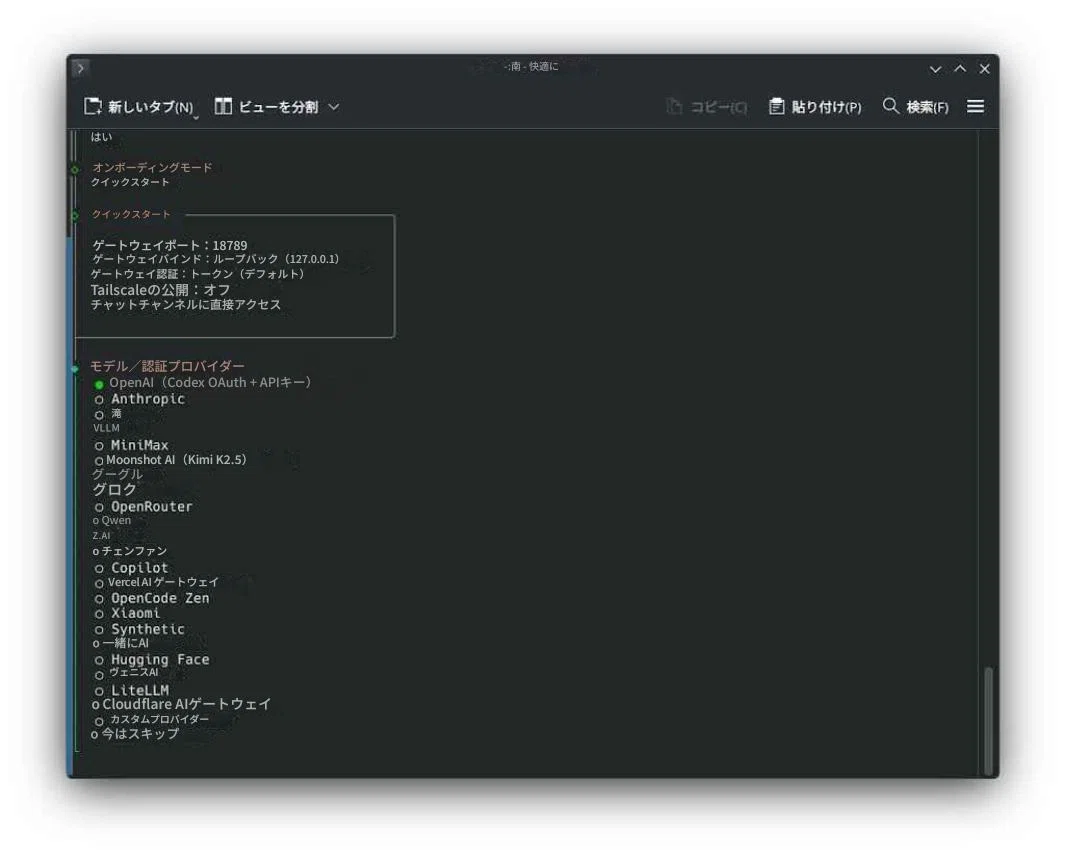
Task: Click the グーグル text
Action: click(117, 474)
